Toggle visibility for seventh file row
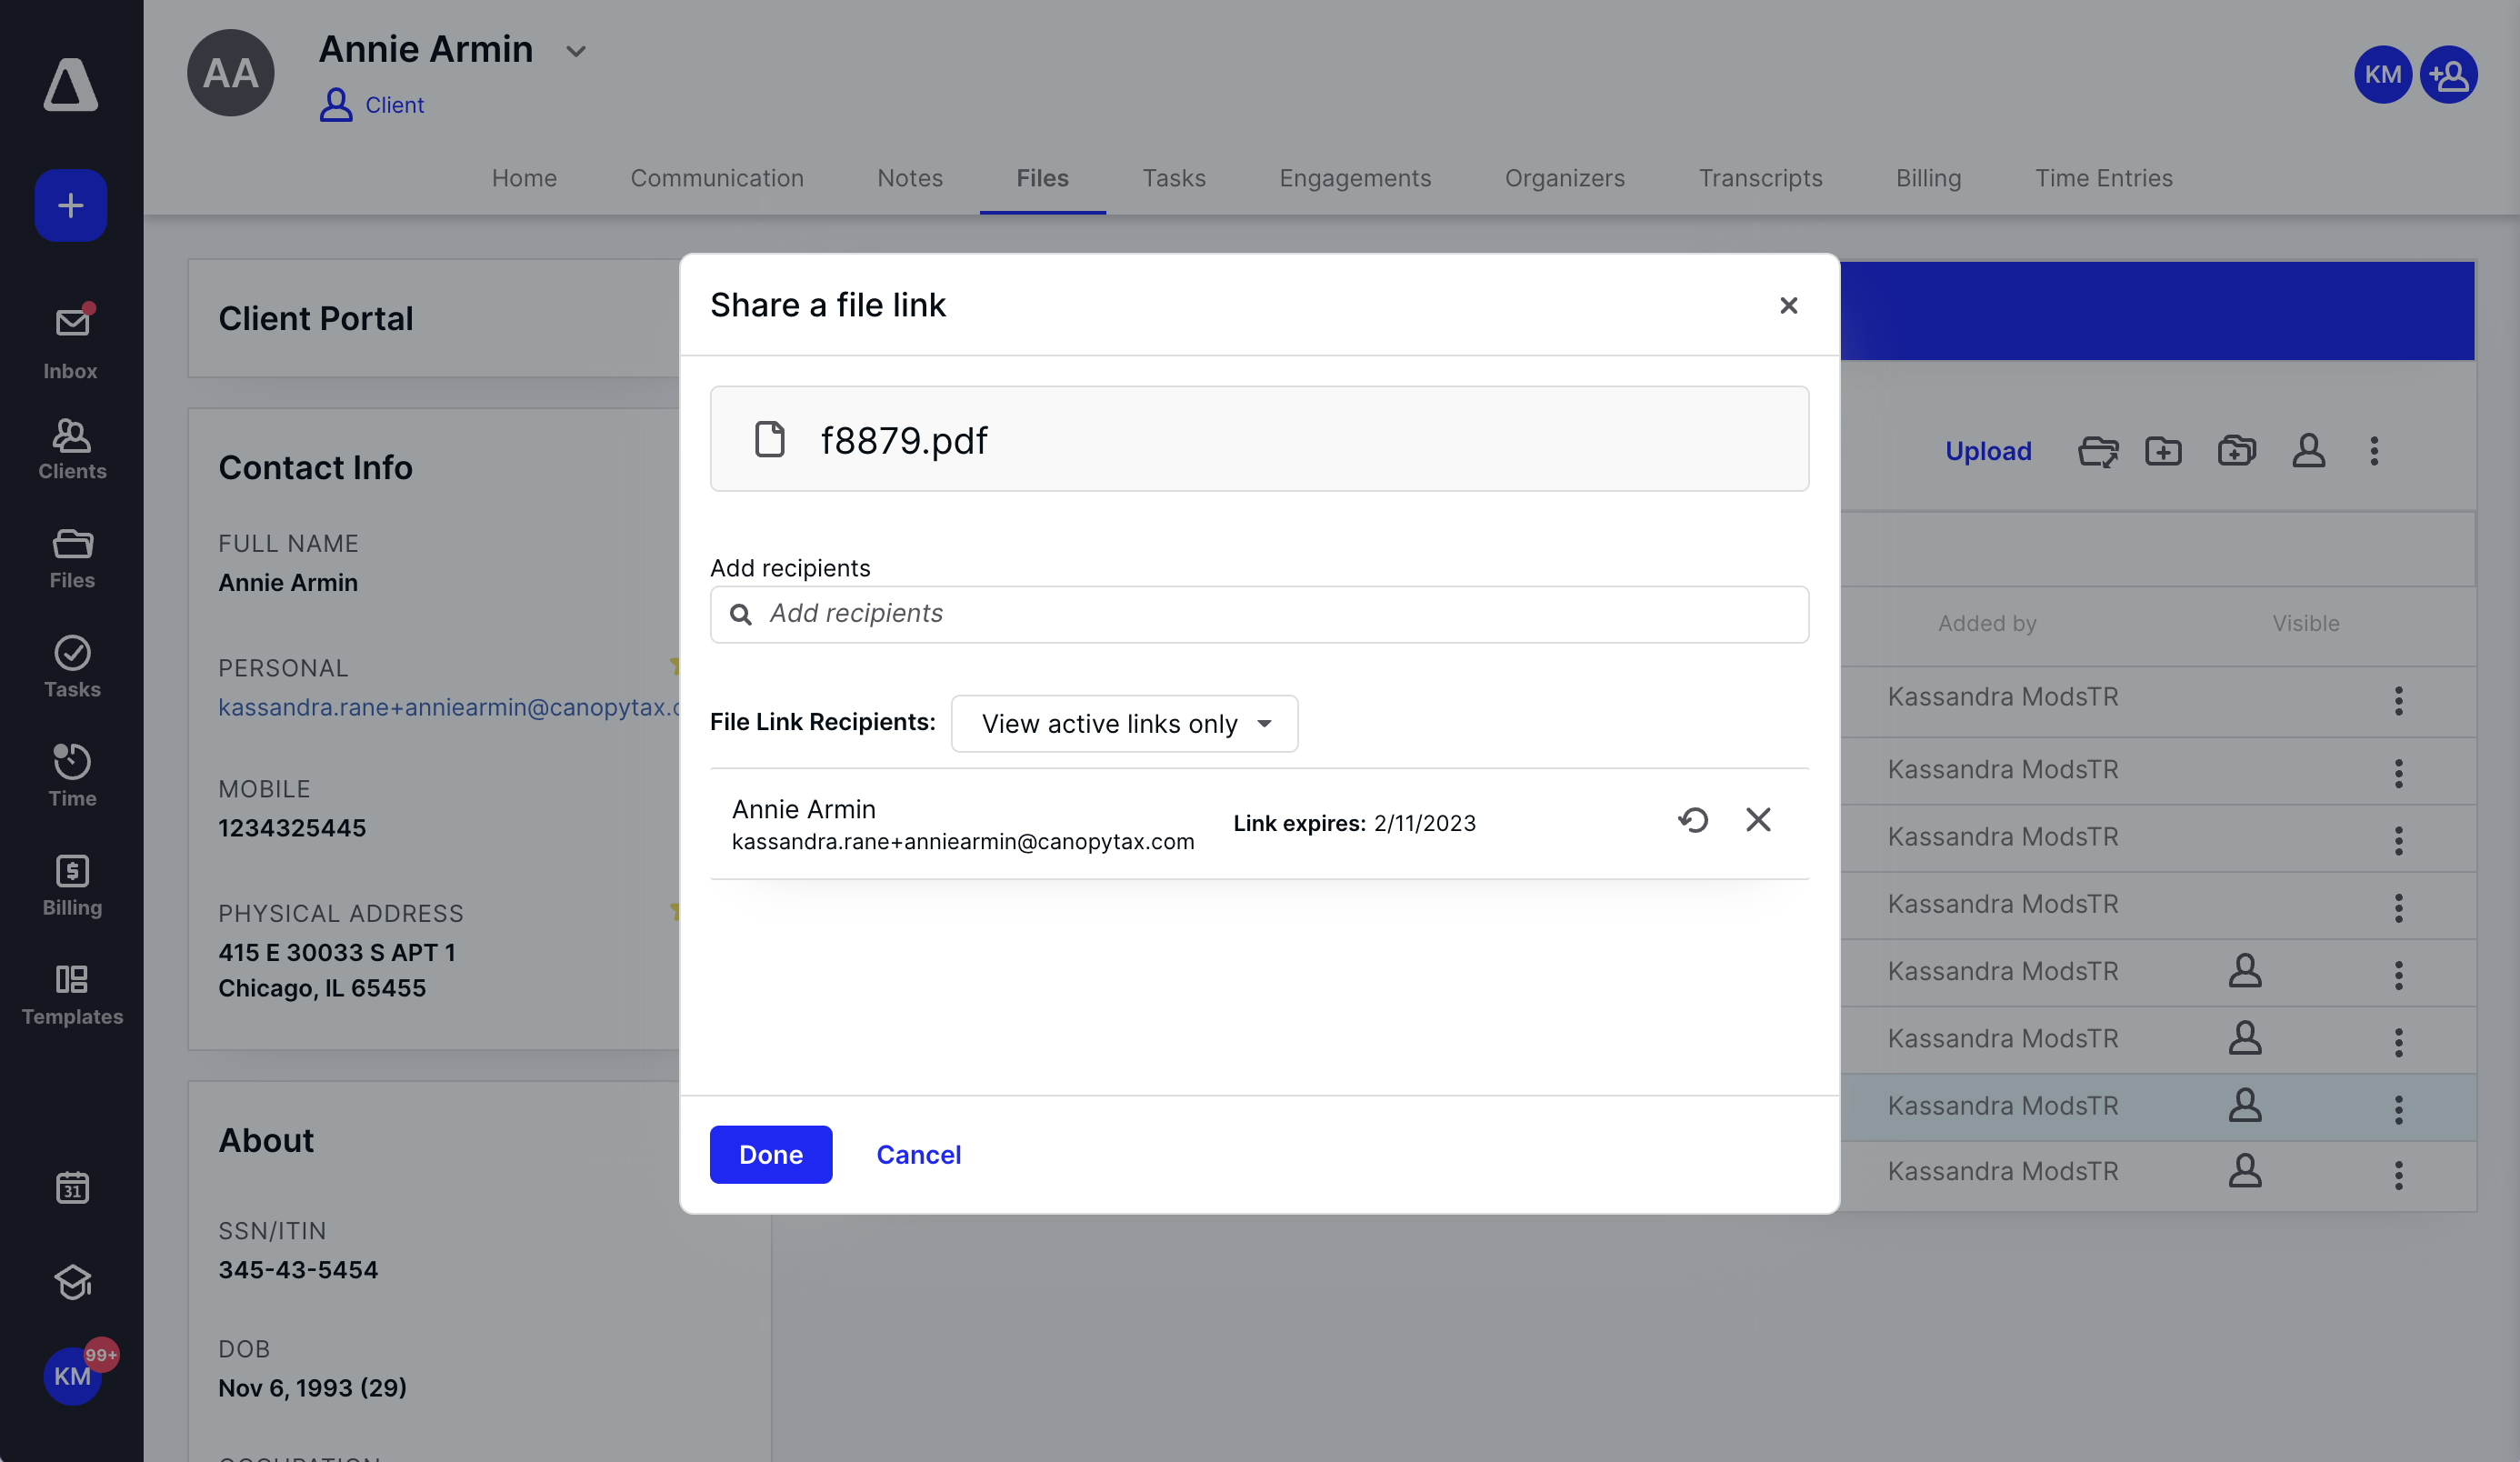 (x=2245, y=1107)
